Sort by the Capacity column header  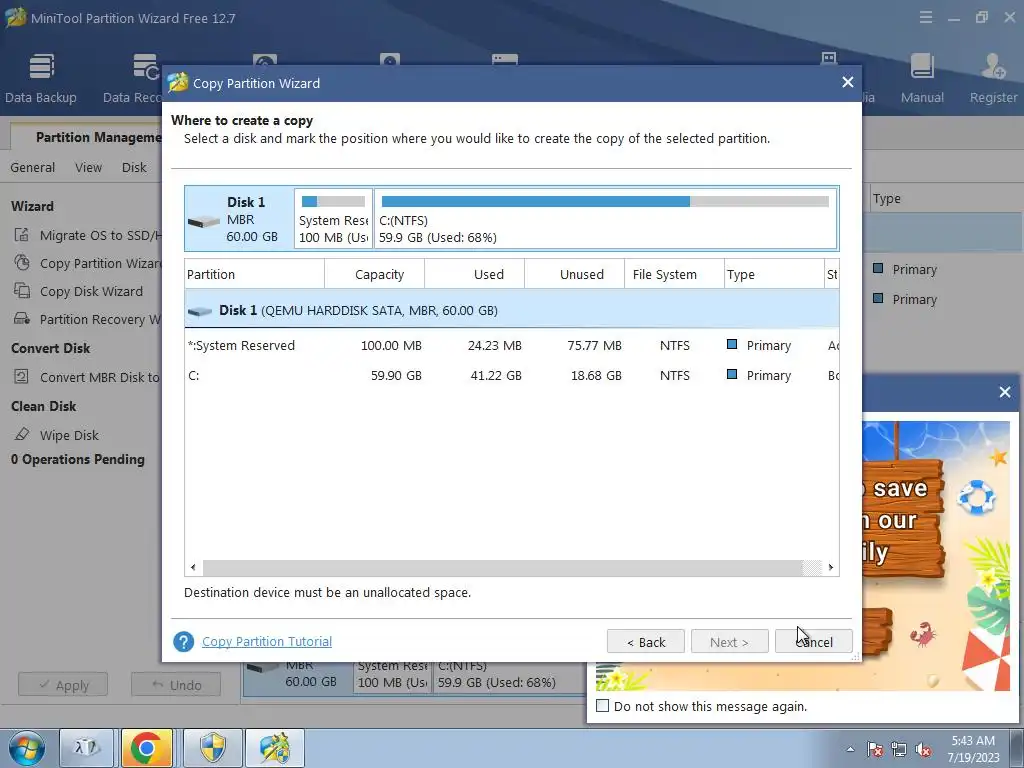375,274
